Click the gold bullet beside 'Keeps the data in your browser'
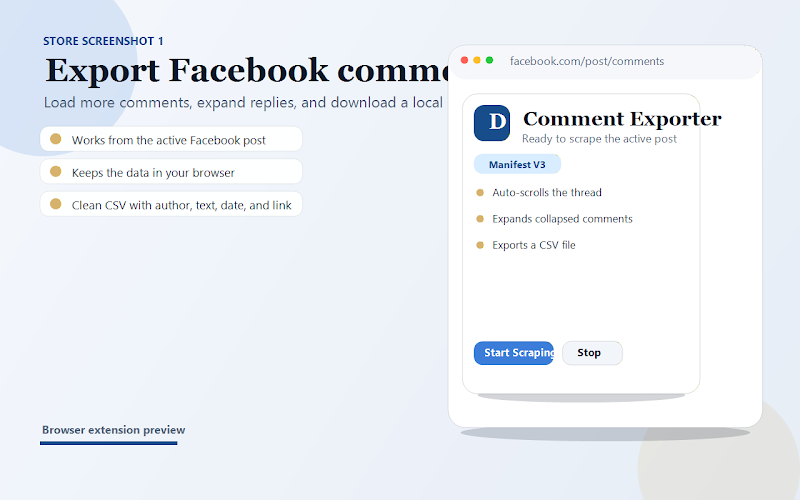 pos(56,171)
